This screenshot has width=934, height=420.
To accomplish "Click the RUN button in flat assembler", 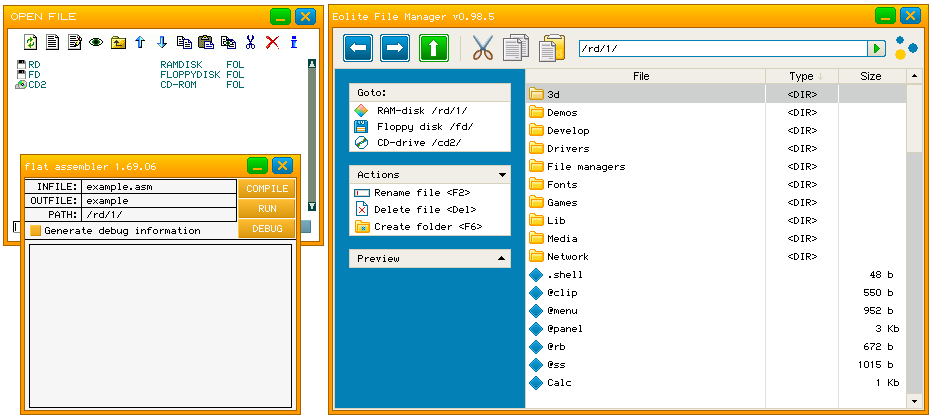I will [x=267, y=209].
